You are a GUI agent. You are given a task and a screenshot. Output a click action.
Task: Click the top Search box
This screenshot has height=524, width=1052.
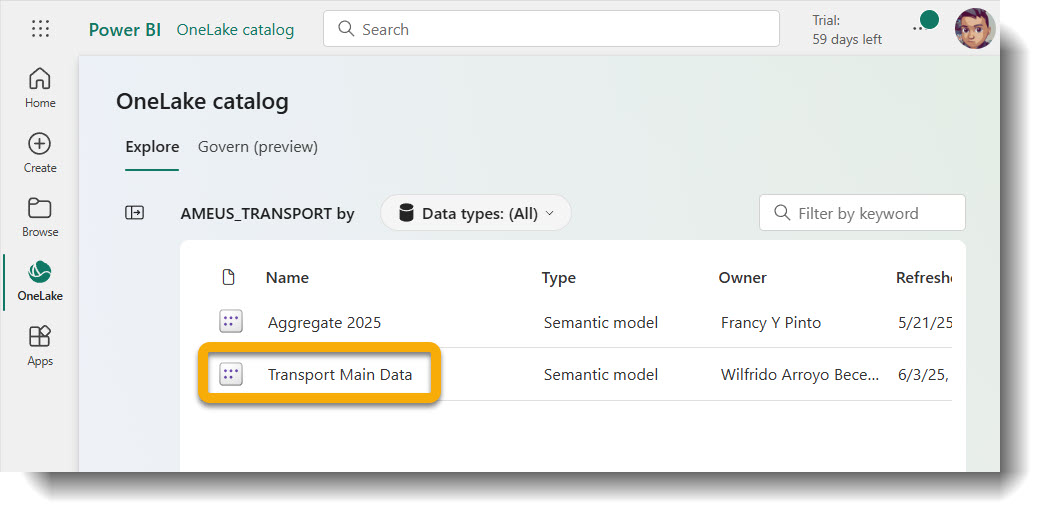click(x=551, y=29)
